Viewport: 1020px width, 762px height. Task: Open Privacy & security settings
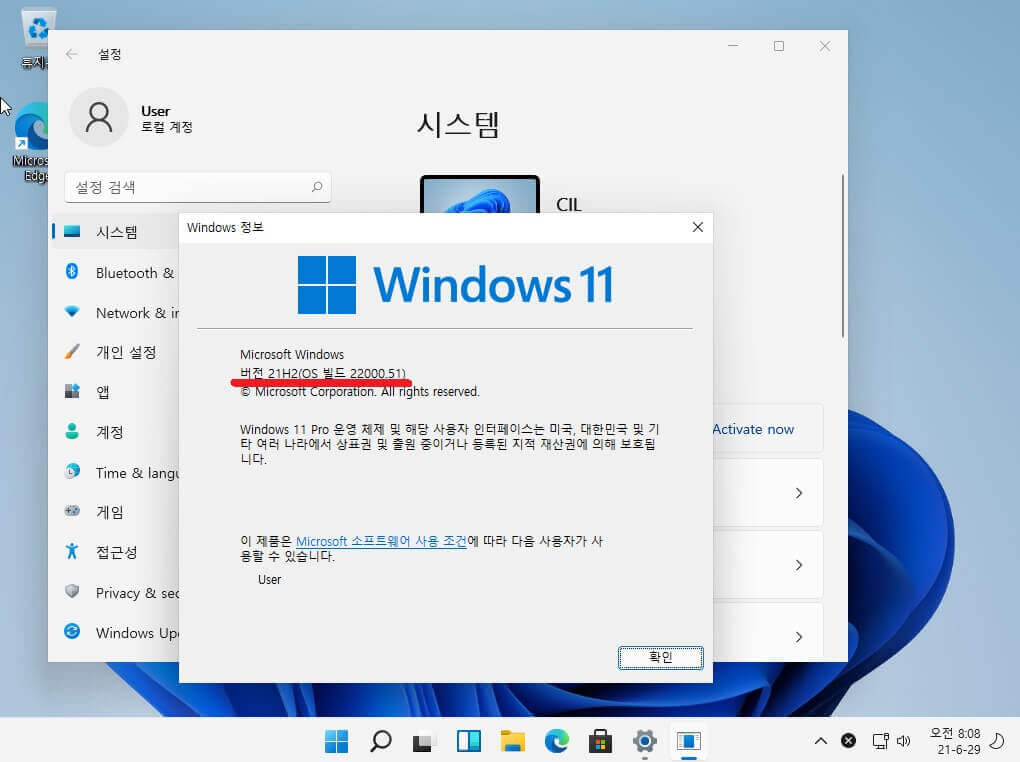click(x=118, y=593)
